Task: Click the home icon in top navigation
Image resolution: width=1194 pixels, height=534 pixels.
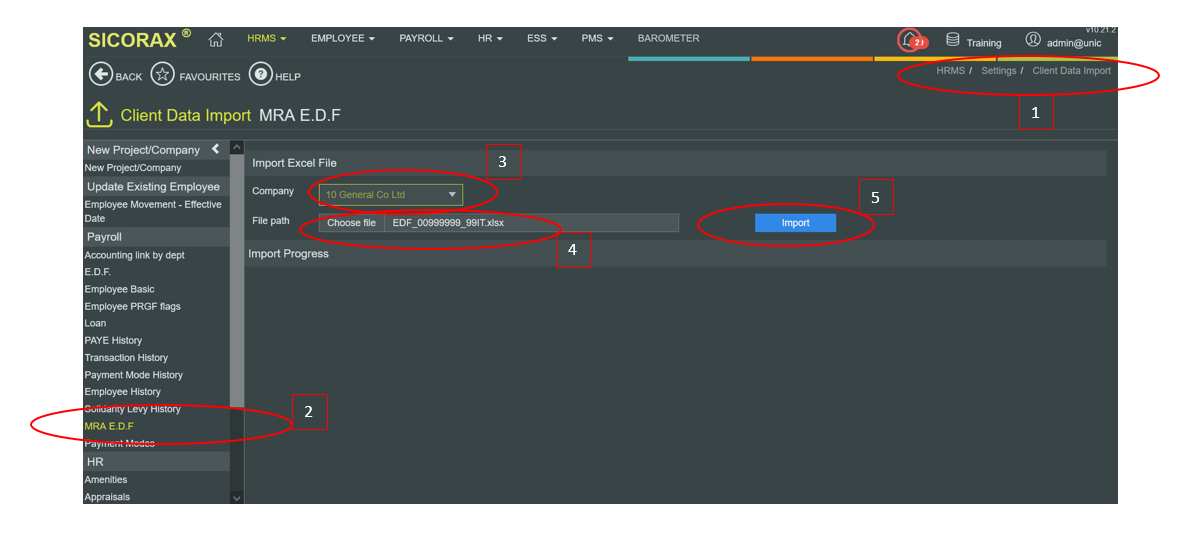Action: tap(215, 40)
